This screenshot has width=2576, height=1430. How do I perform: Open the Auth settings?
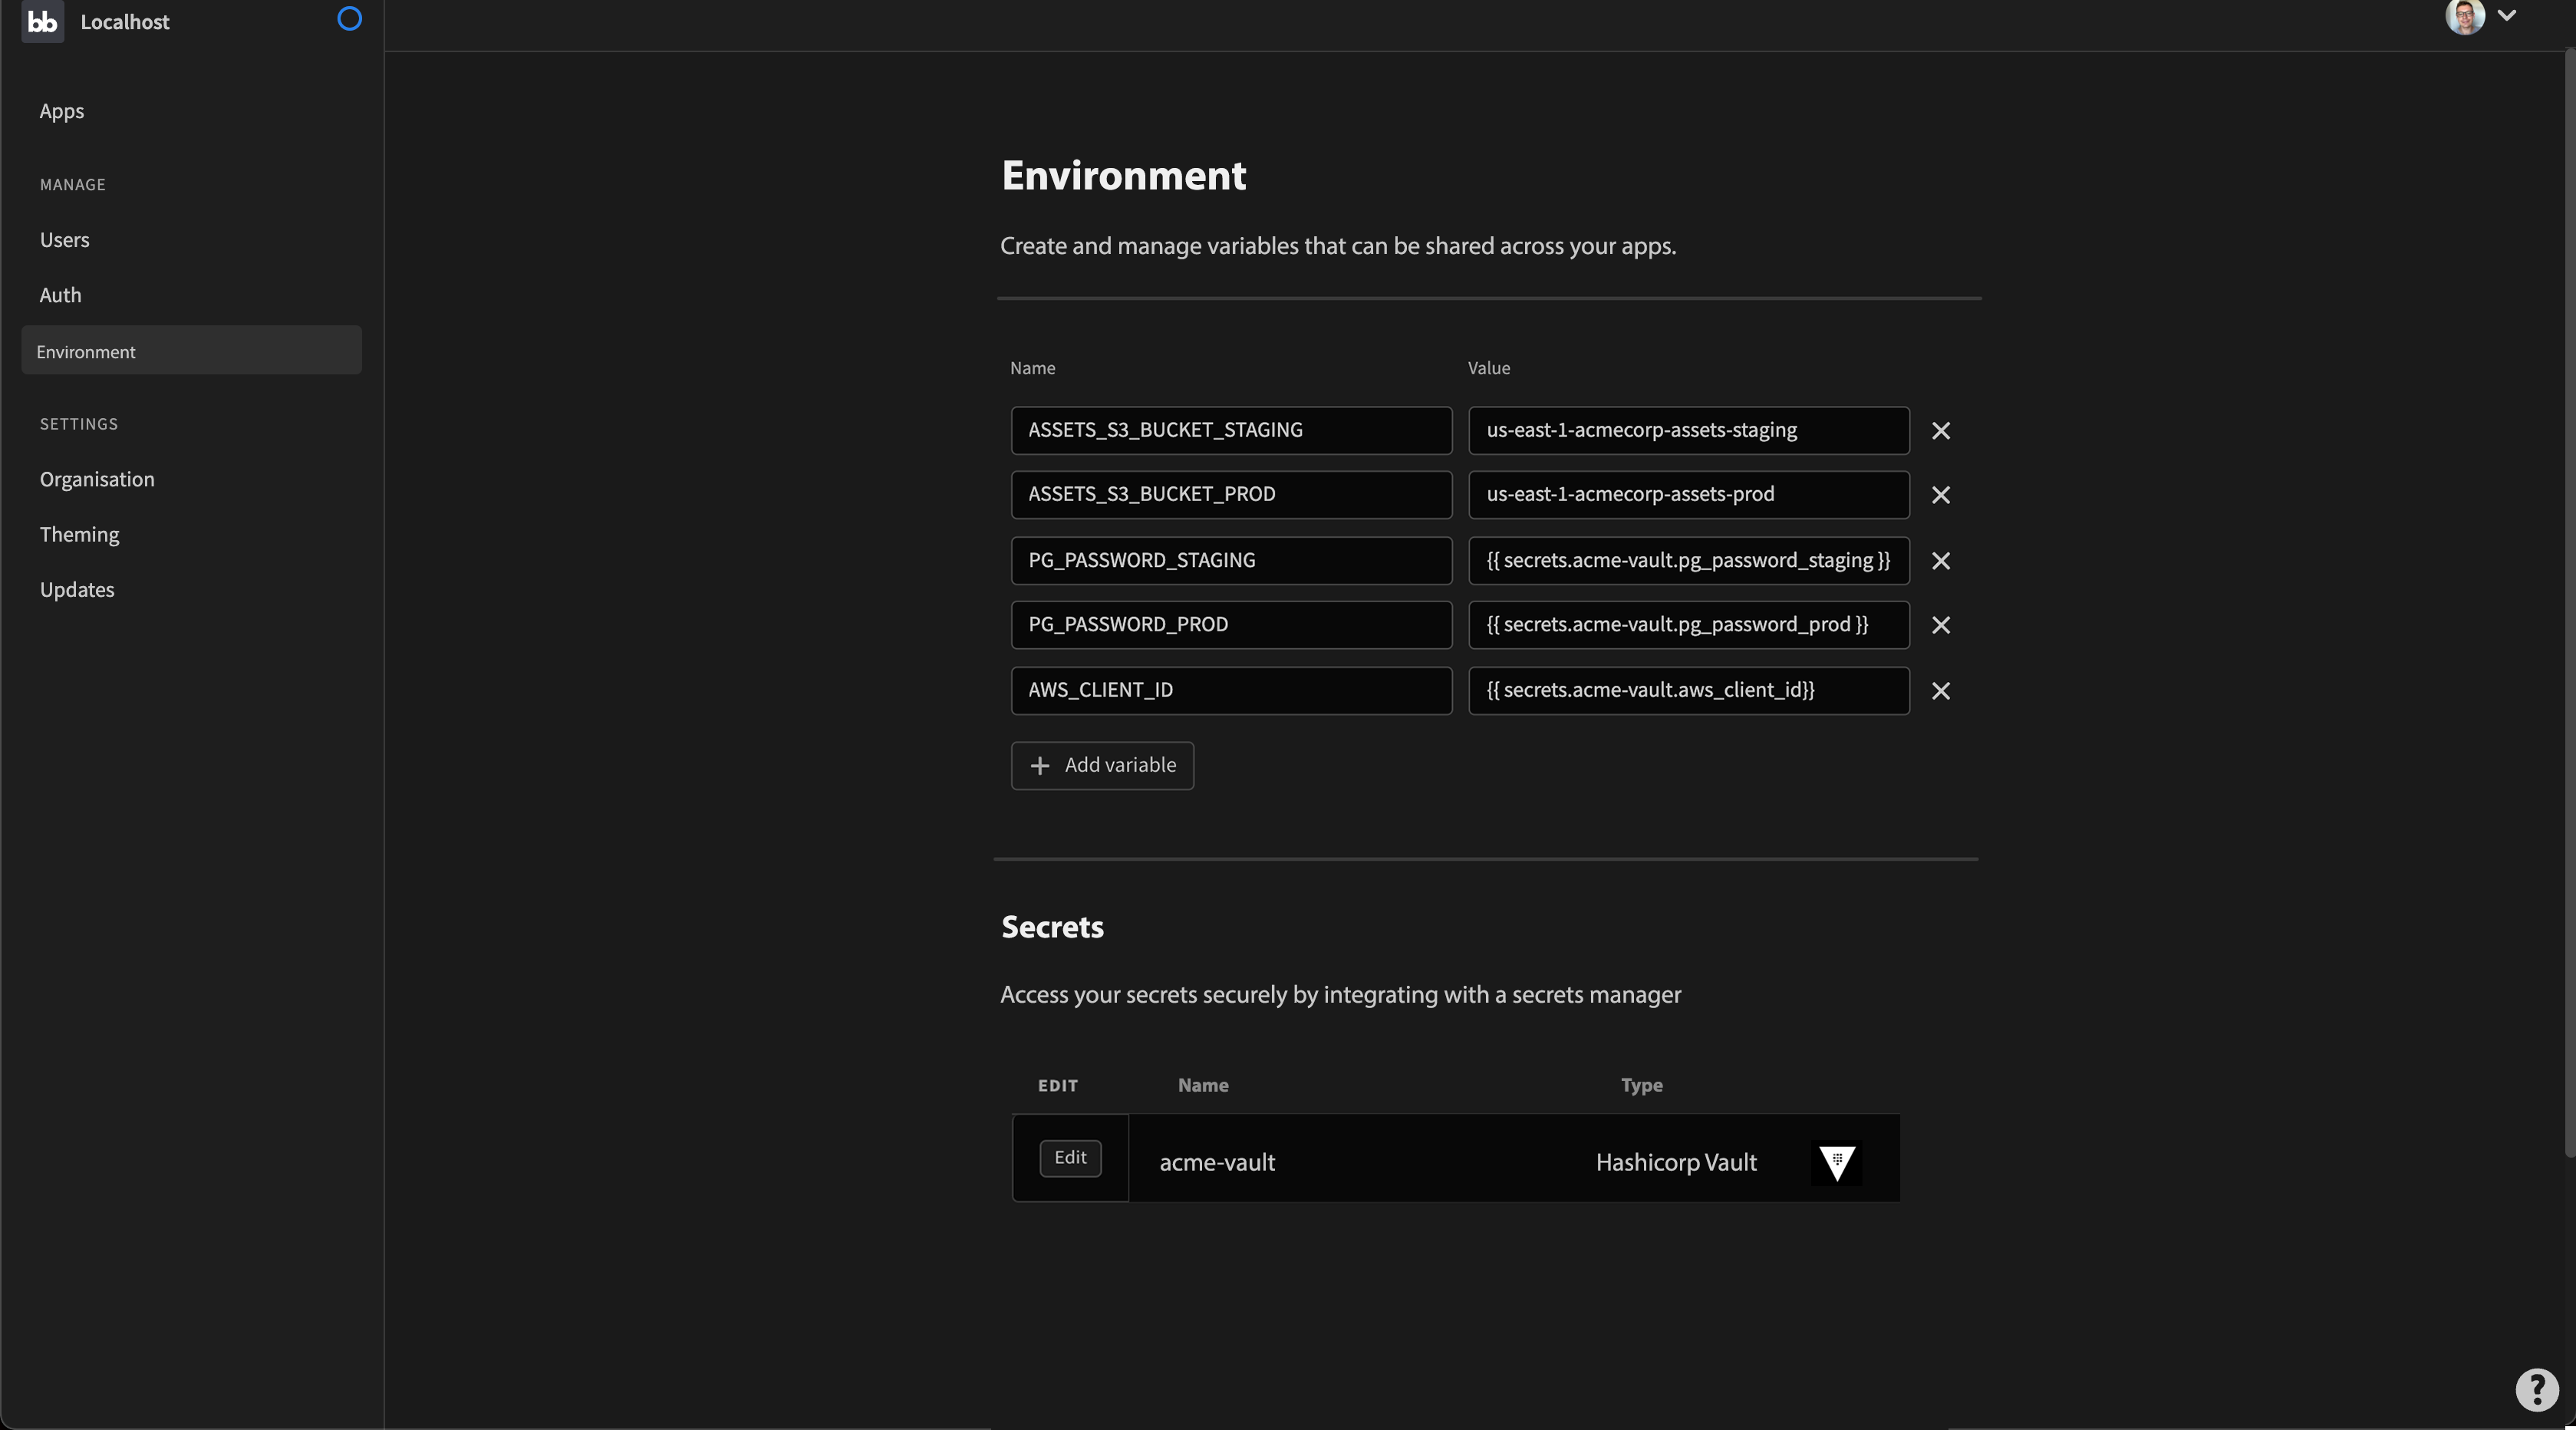60,295
